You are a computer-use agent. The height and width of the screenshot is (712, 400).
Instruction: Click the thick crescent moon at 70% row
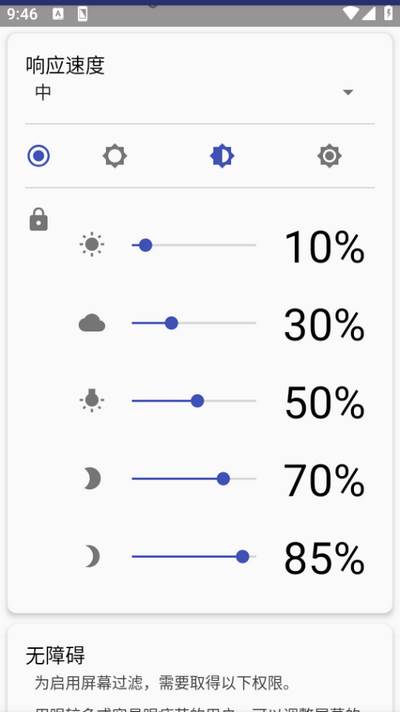click(92, 479)
